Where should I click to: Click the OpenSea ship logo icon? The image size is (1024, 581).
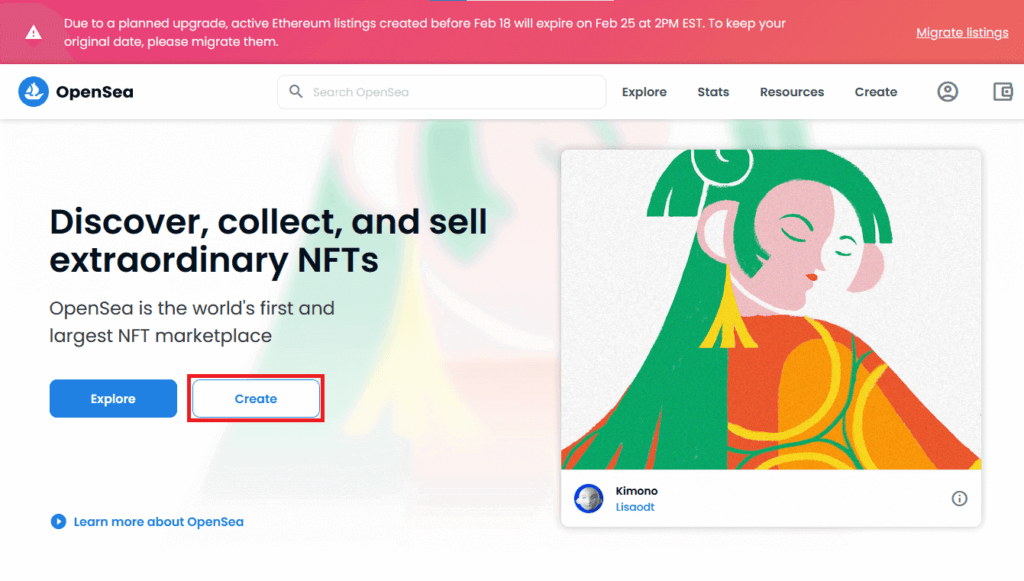click(x=33, y=92)
